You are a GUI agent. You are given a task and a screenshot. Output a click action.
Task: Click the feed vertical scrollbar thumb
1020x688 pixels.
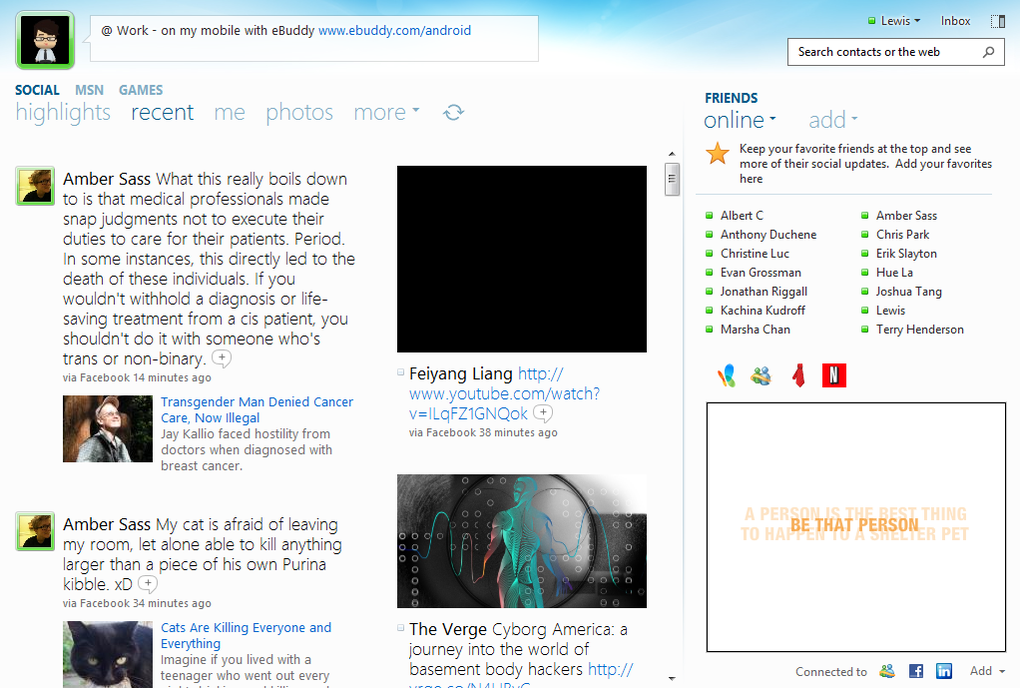coord(672,179)
